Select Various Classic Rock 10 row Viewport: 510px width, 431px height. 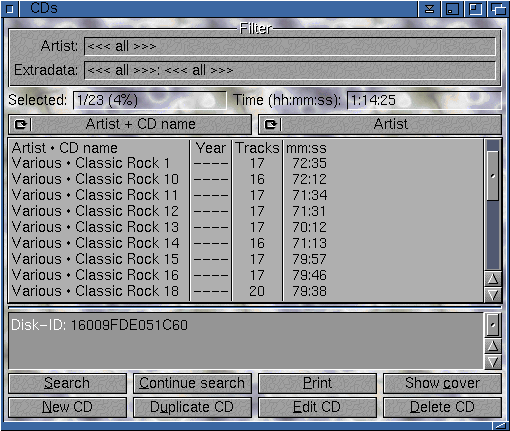pyautogui.click(x=245, y=179)
